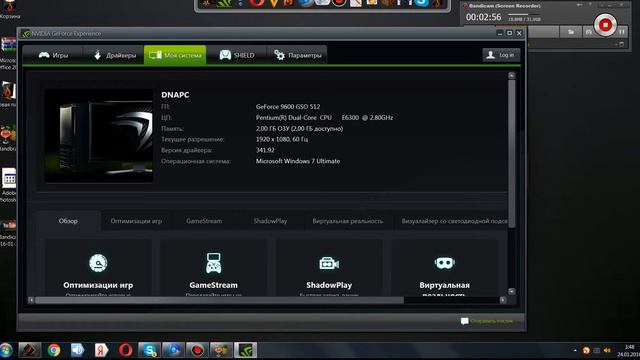Click the GeForce 9600 GSO 512 value

[288, 107]
